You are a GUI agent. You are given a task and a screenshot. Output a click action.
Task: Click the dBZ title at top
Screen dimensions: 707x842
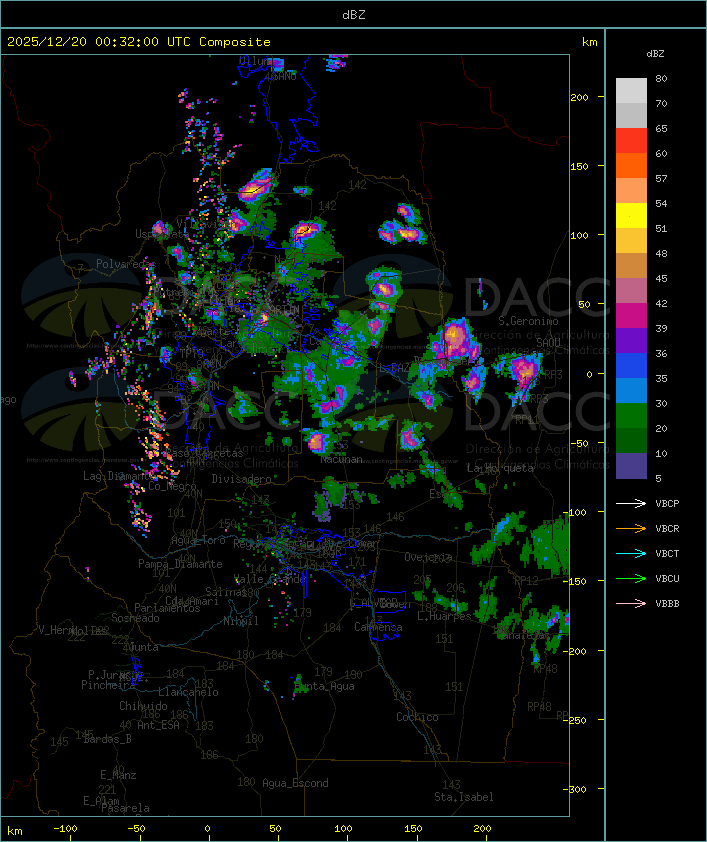[354, 15]
